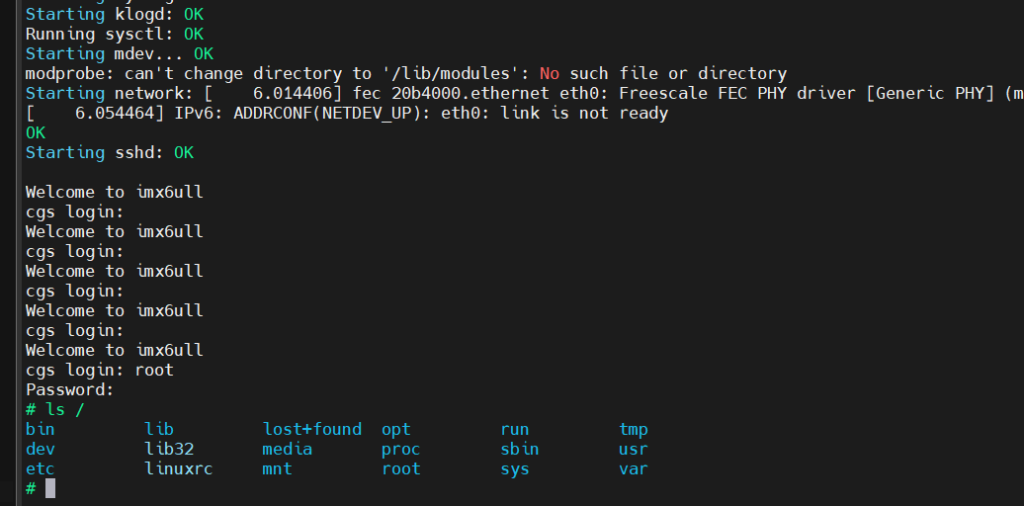Image resolution: width=1024 pixels, height=506 pixels.
Task: Click the "sbin" directory name
Action: point(520,449)
